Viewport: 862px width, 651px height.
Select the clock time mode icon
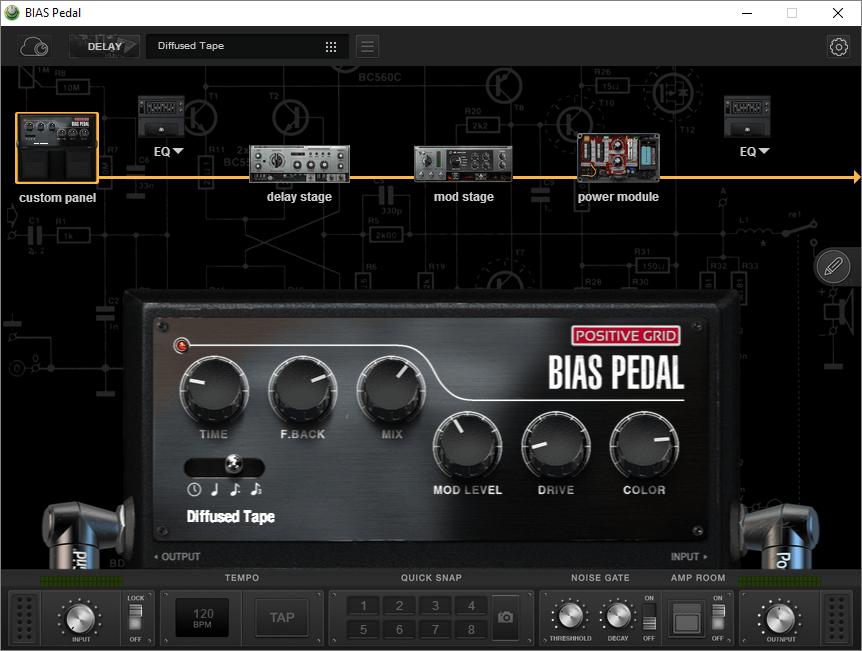(x=194, y=489)
